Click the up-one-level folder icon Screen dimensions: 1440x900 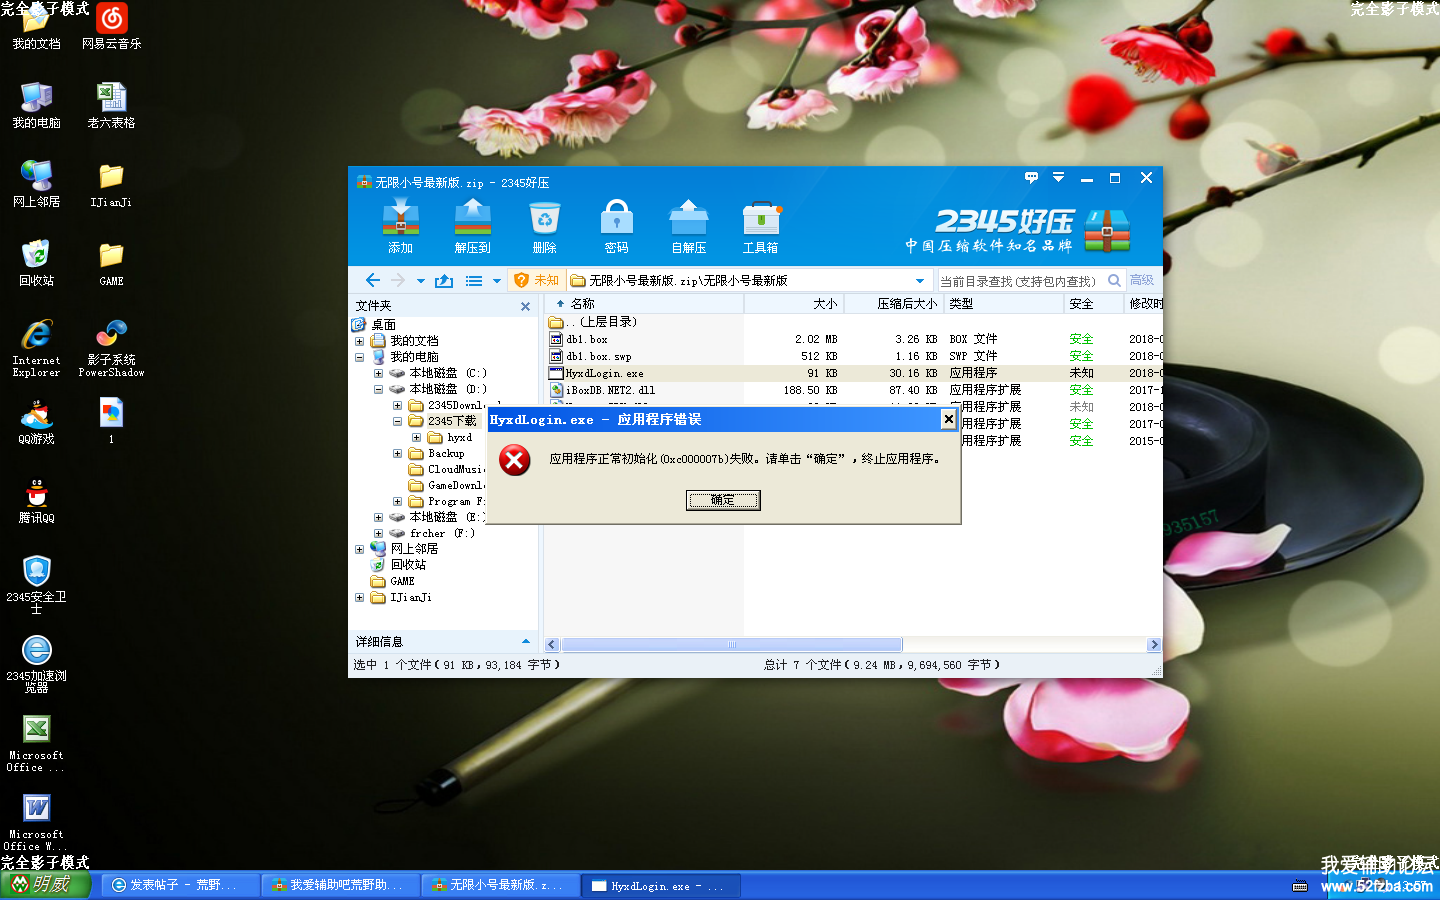pyautogui.click(x=444, y=281)
